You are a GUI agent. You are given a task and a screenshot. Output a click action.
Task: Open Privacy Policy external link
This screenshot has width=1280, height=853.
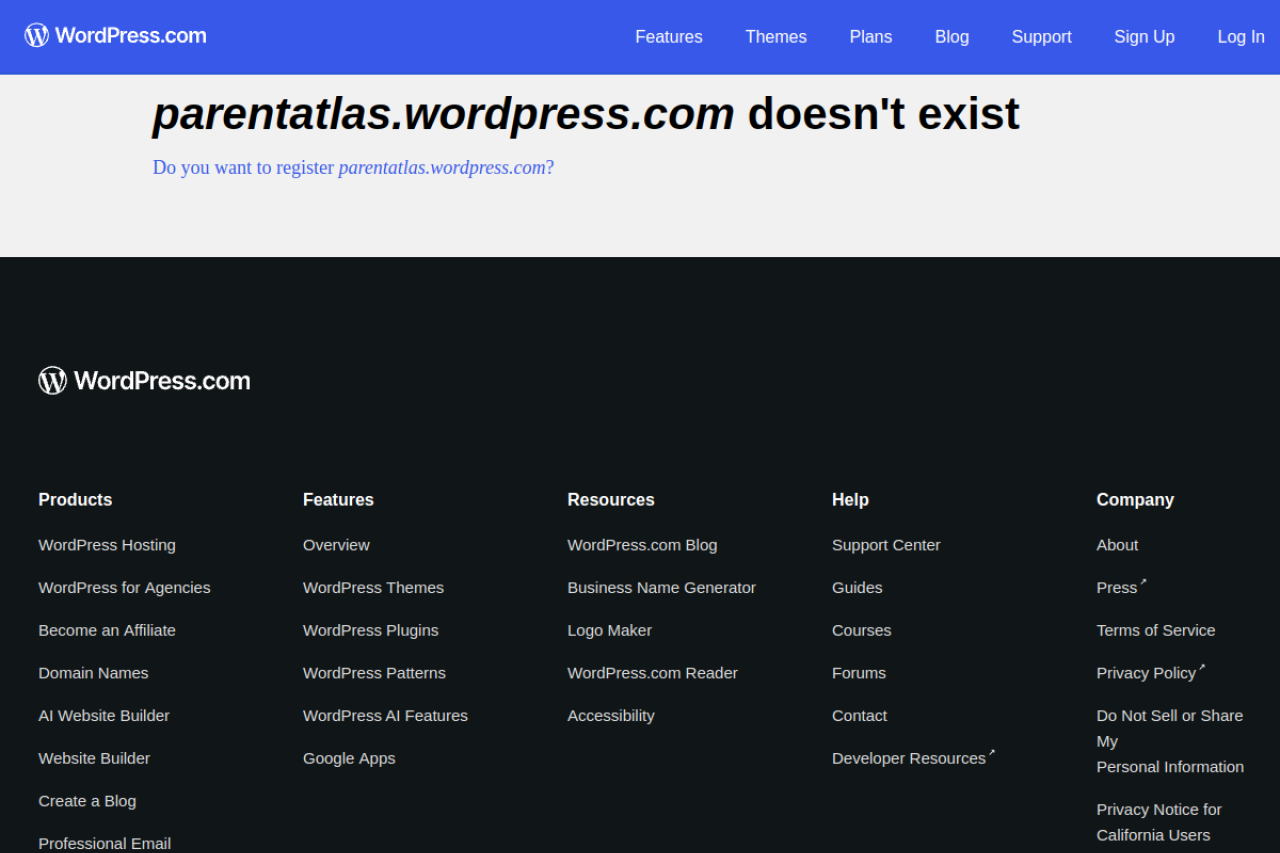(x=1150, y=672)
